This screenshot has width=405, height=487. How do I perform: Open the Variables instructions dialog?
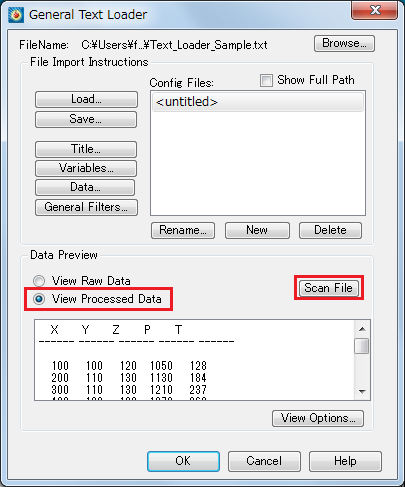[x=86, y=168]
